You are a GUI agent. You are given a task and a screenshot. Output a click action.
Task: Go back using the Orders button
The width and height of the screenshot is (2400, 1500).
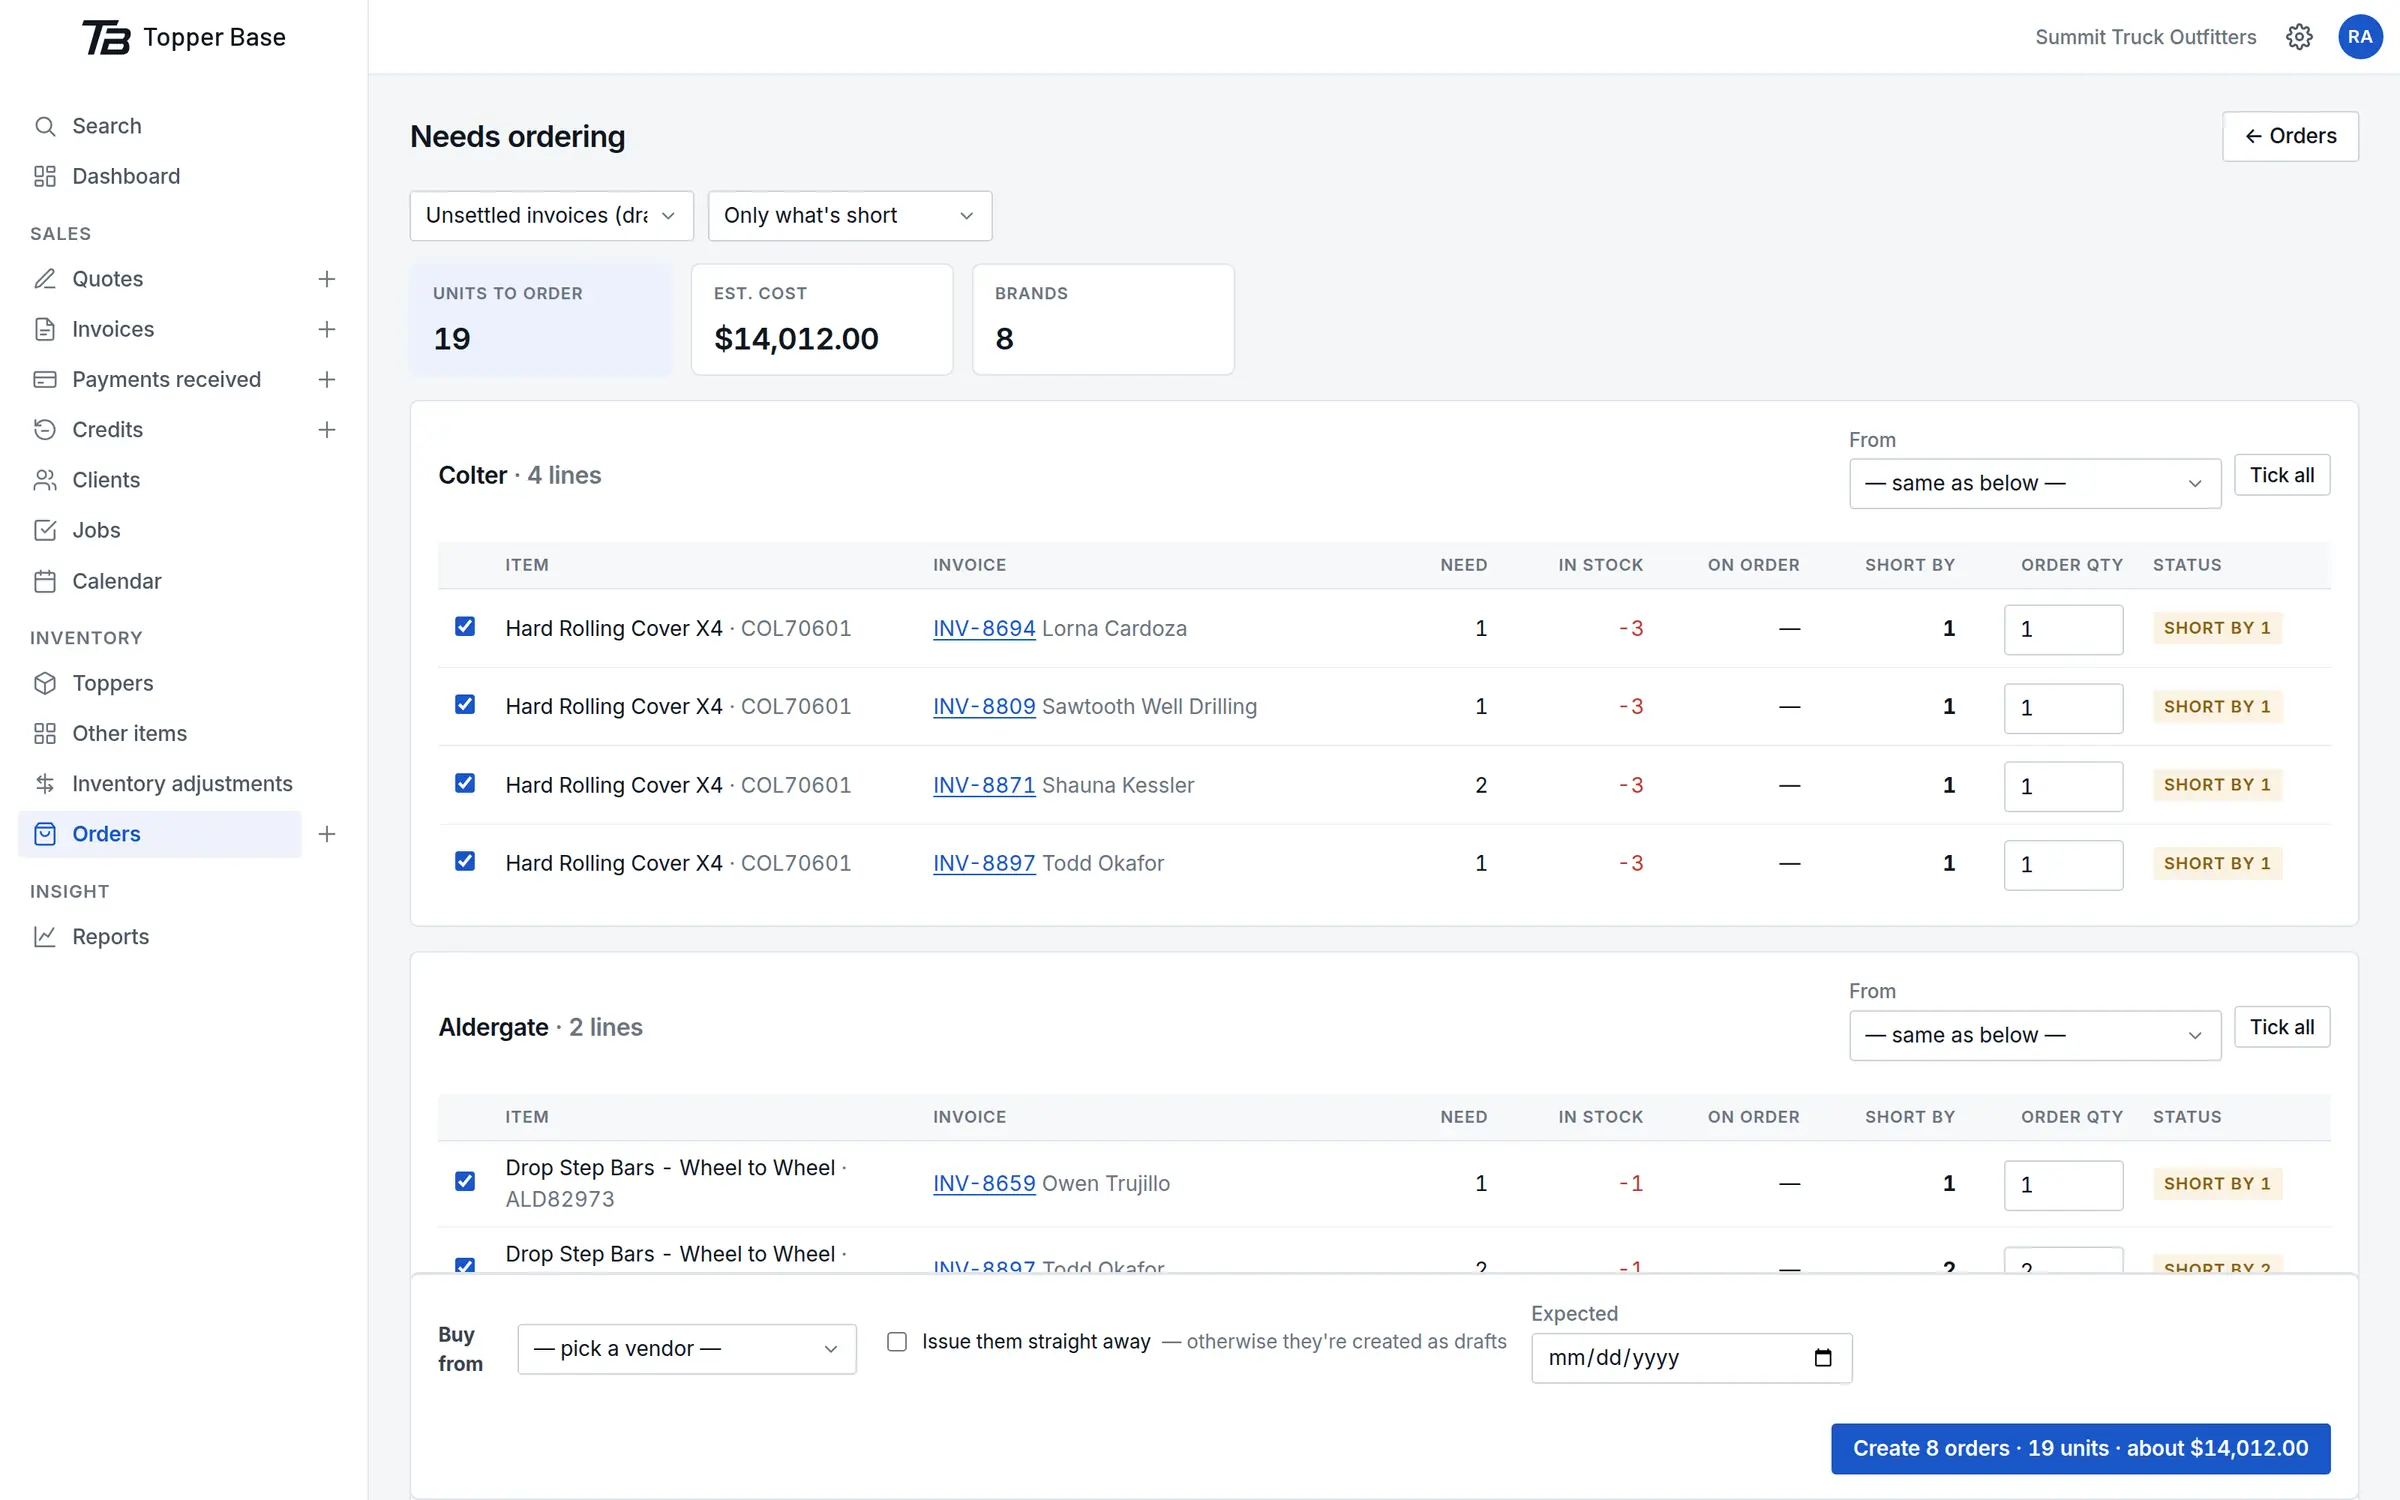2290,136
